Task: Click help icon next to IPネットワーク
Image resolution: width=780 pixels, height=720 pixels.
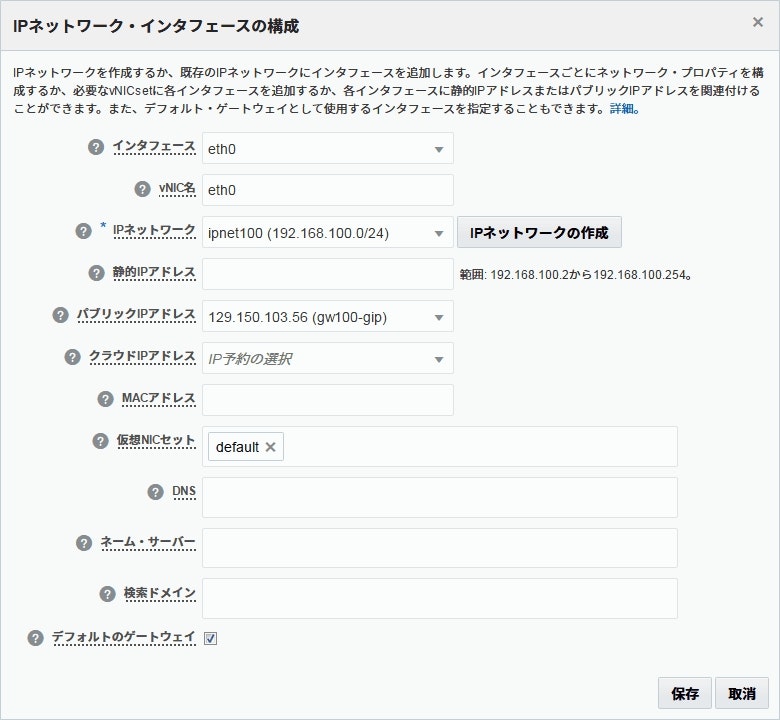Action: coord(83,231)
